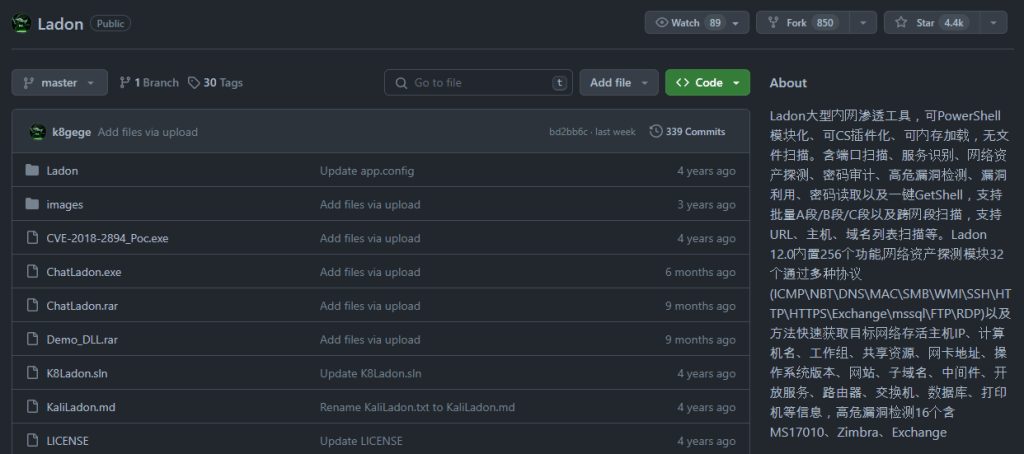
Task: Open KaliLadon.md file
Action: click(x=81, y=408)
